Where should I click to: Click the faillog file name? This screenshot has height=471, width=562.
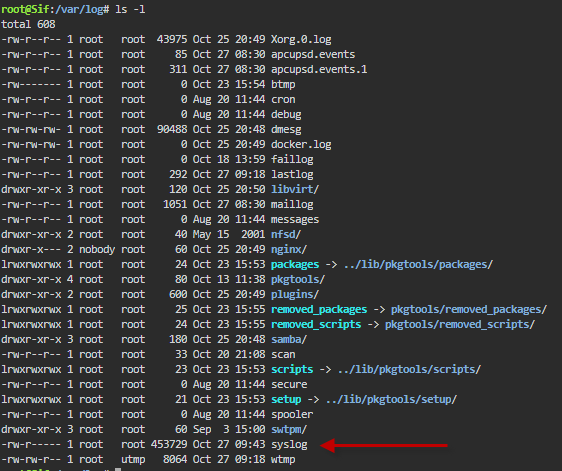click(292, 160)
